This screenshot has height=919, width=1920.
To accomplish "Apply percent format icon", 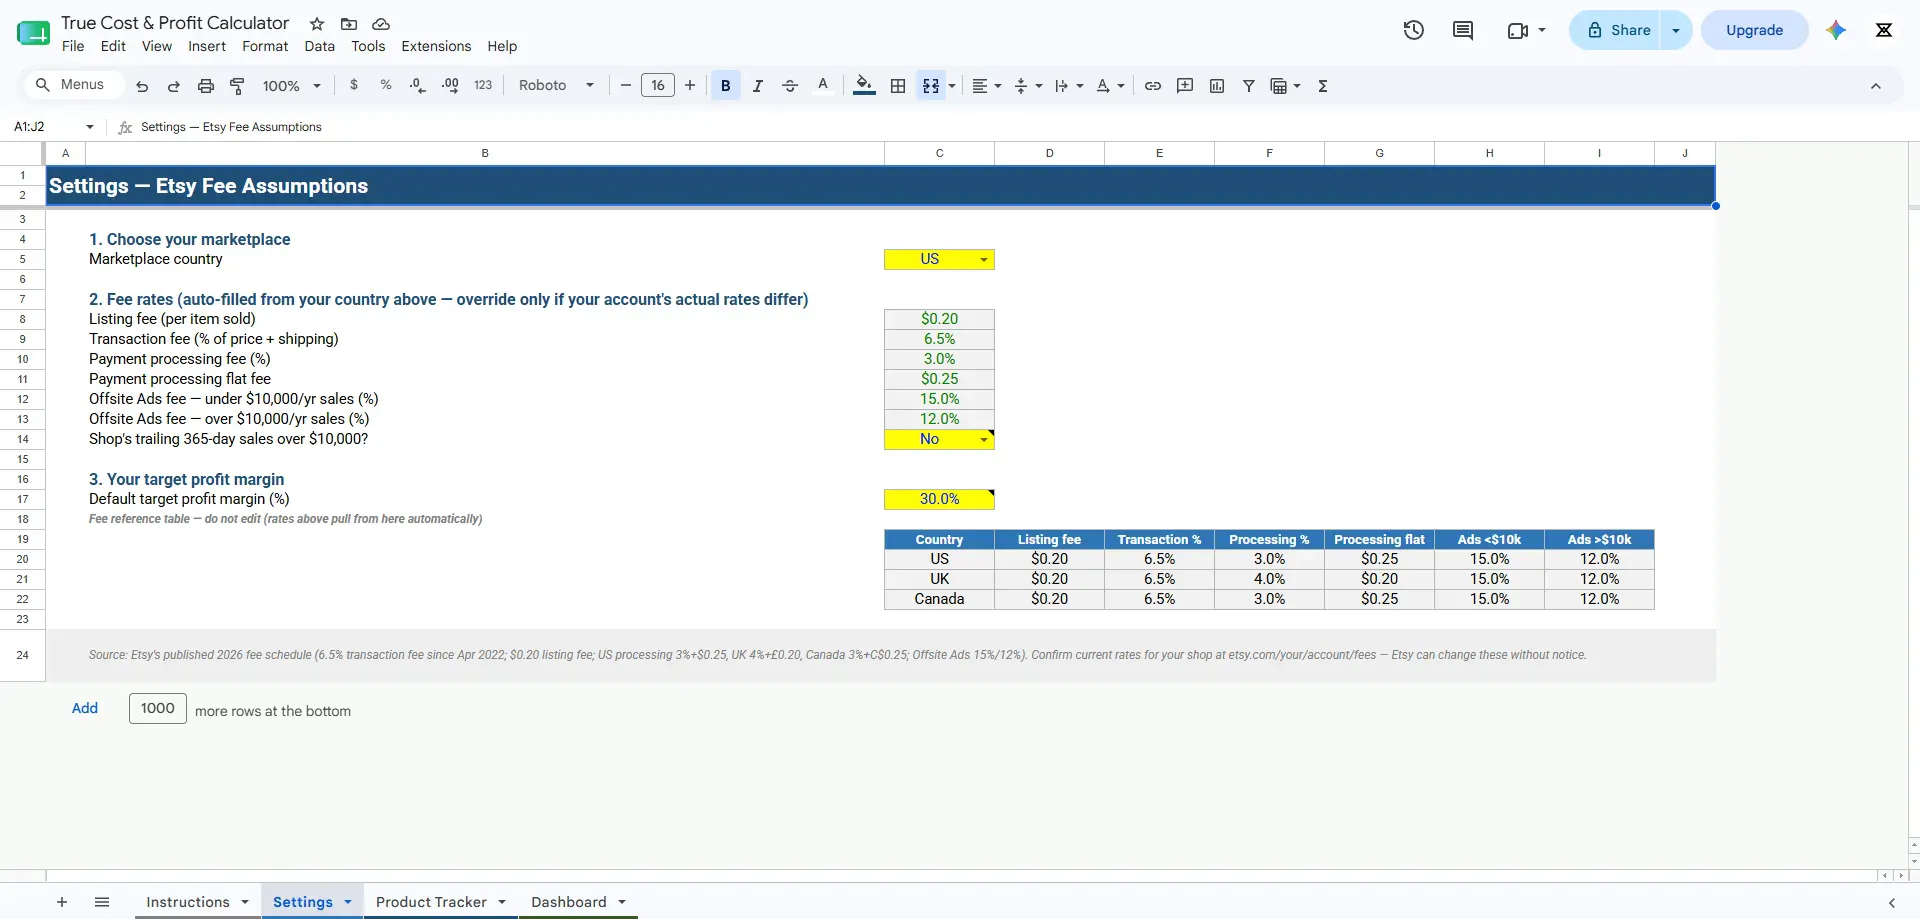I will click(386, 85).
